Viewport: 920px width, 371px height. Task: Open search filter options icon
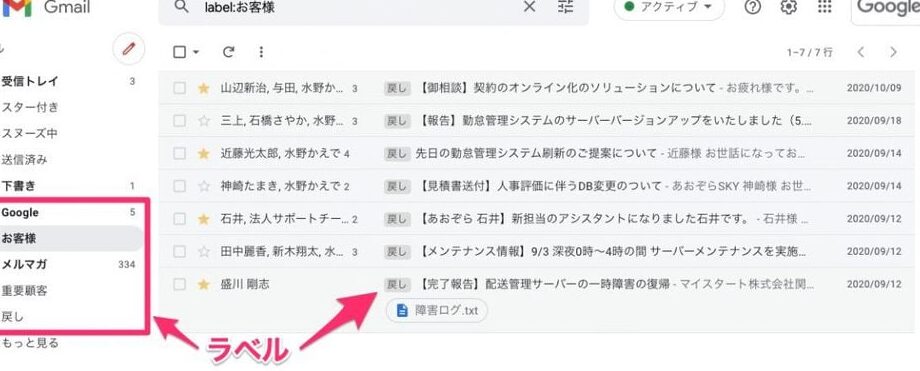566,7
